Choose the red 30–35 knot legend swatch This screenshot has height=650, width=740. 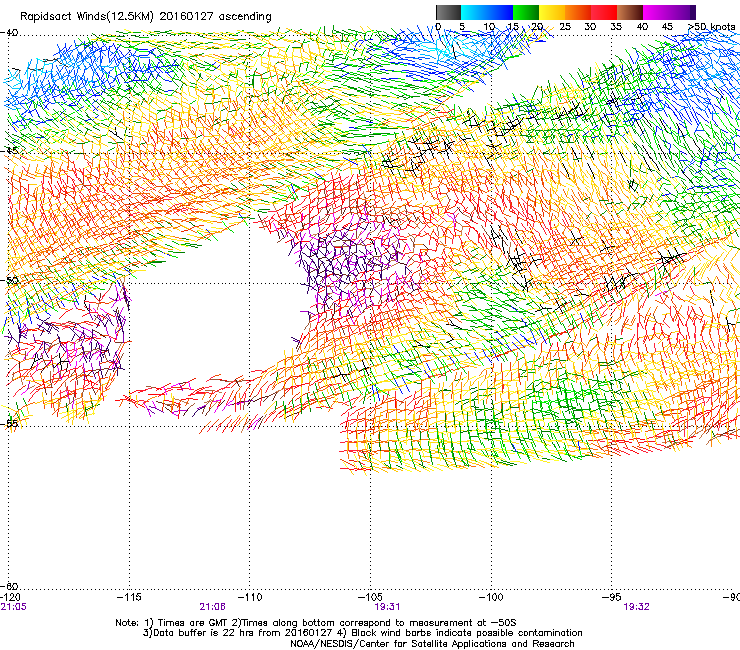tap(604, 12)
